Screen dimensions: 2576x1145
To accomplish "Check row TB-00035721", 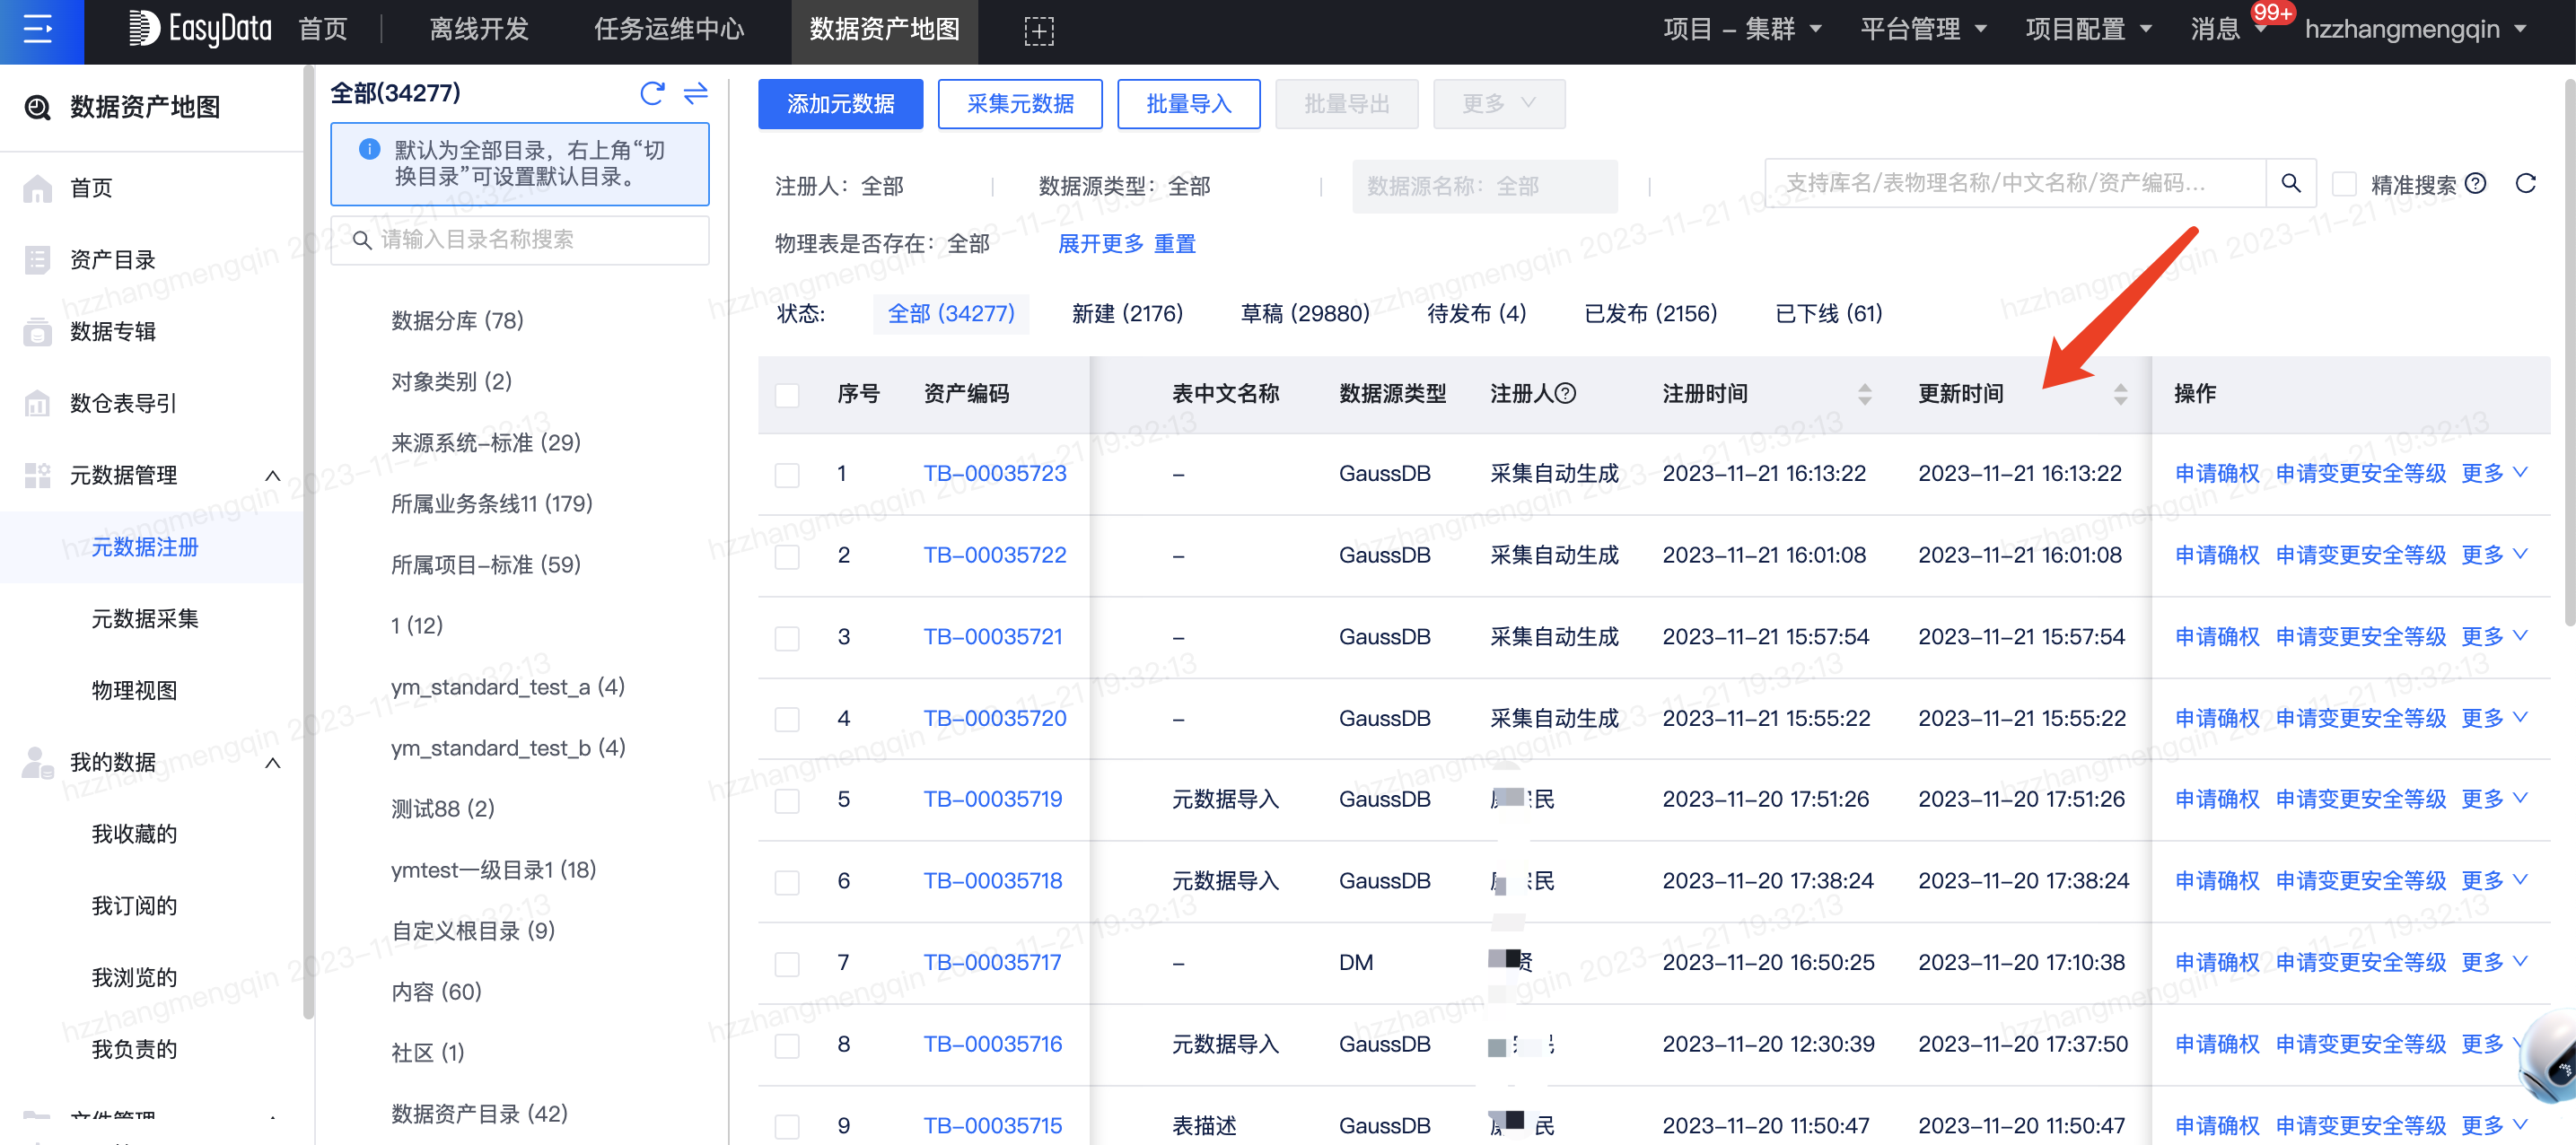I will pos(787,637).
